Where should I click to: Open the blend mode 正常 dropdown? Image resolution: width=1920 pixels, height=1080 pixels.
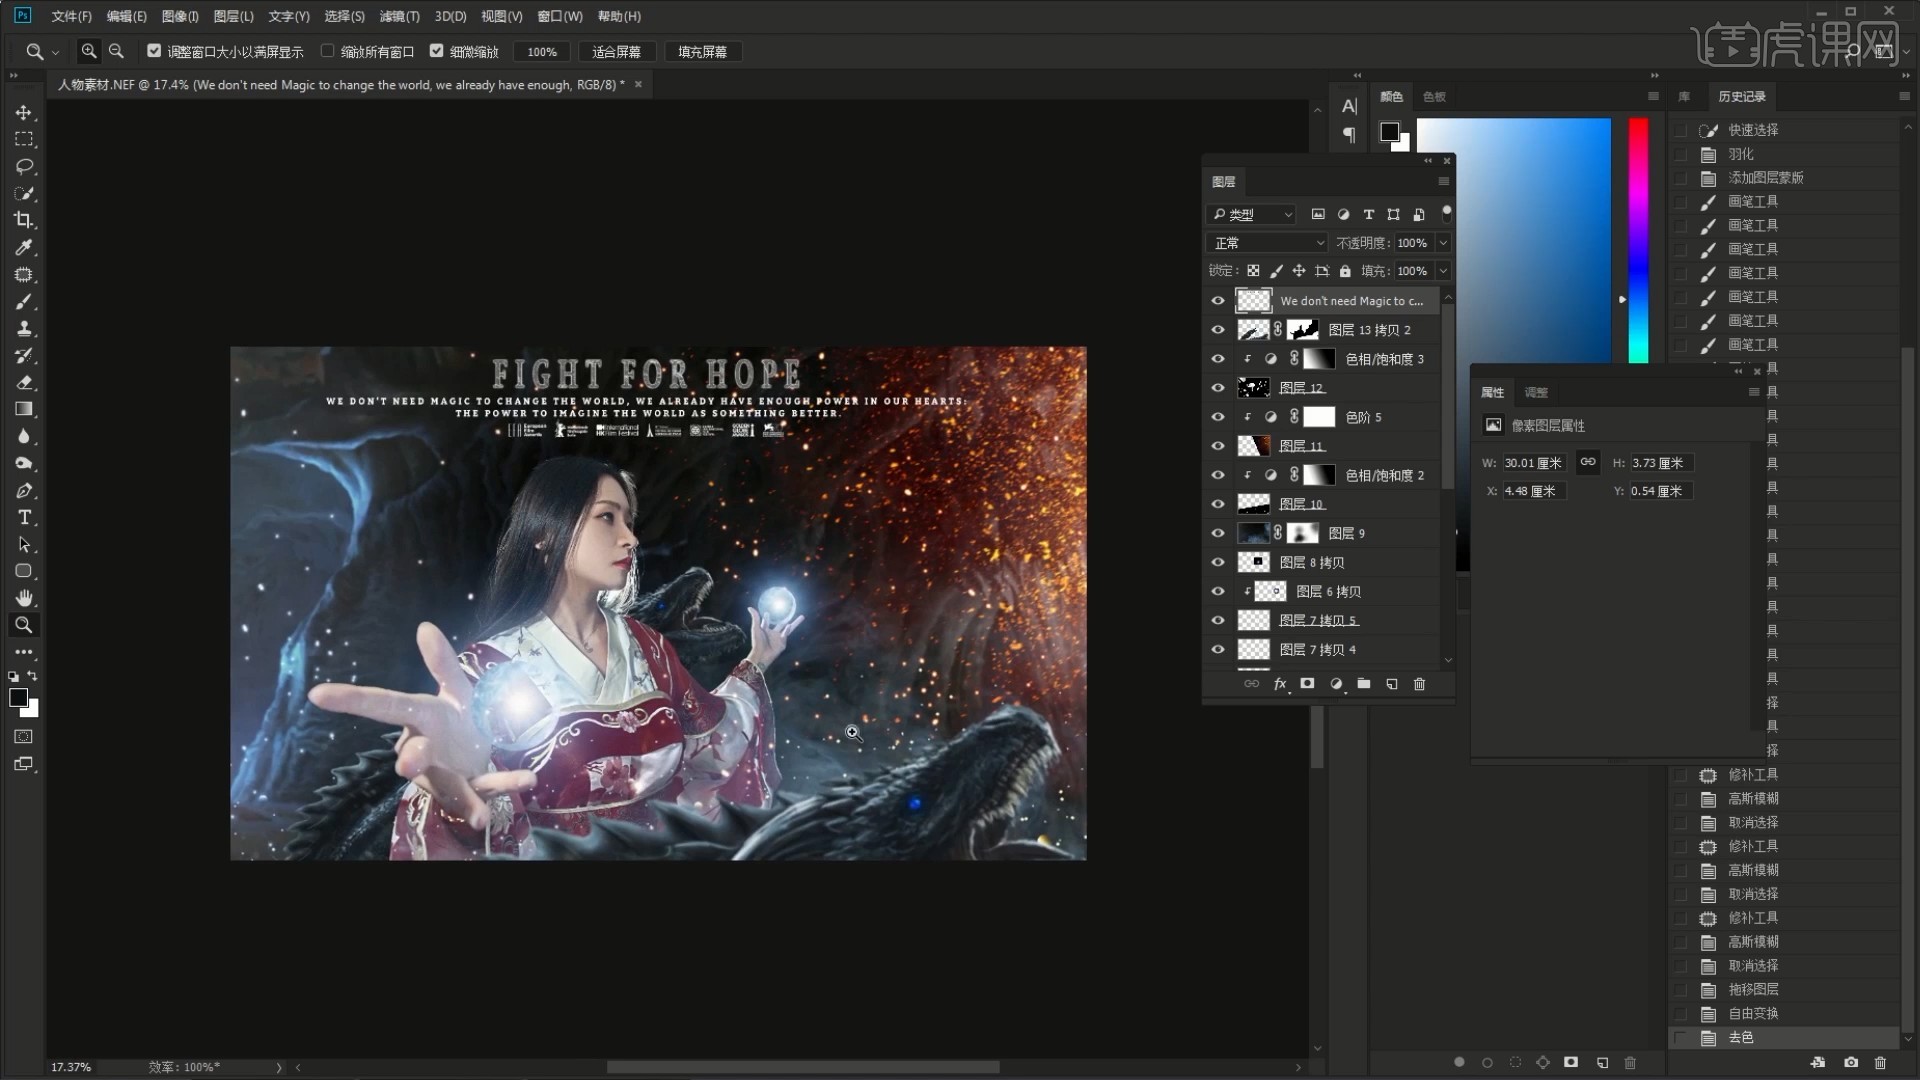[x=1267, y=243]
